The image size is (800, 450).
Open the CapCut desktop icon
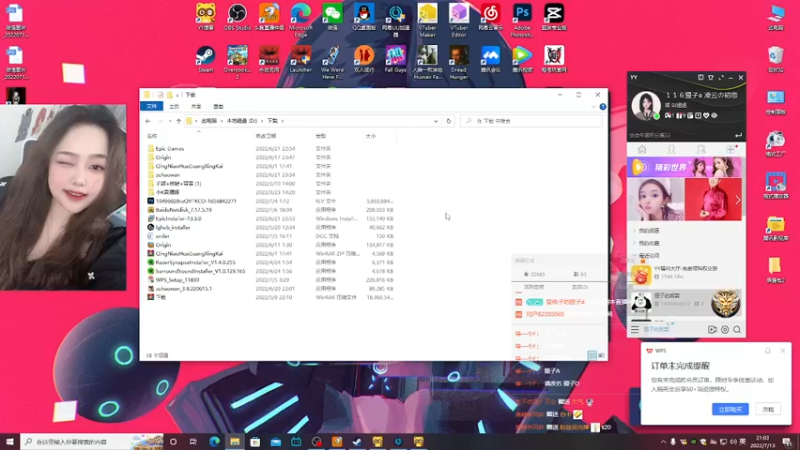pos(554,17)
